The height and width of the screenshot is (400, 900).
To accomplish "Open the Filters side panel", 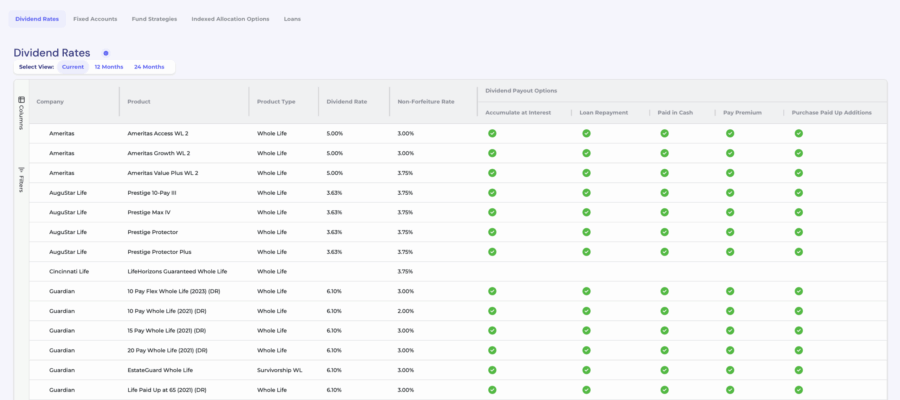I will [x=21, y=179].
